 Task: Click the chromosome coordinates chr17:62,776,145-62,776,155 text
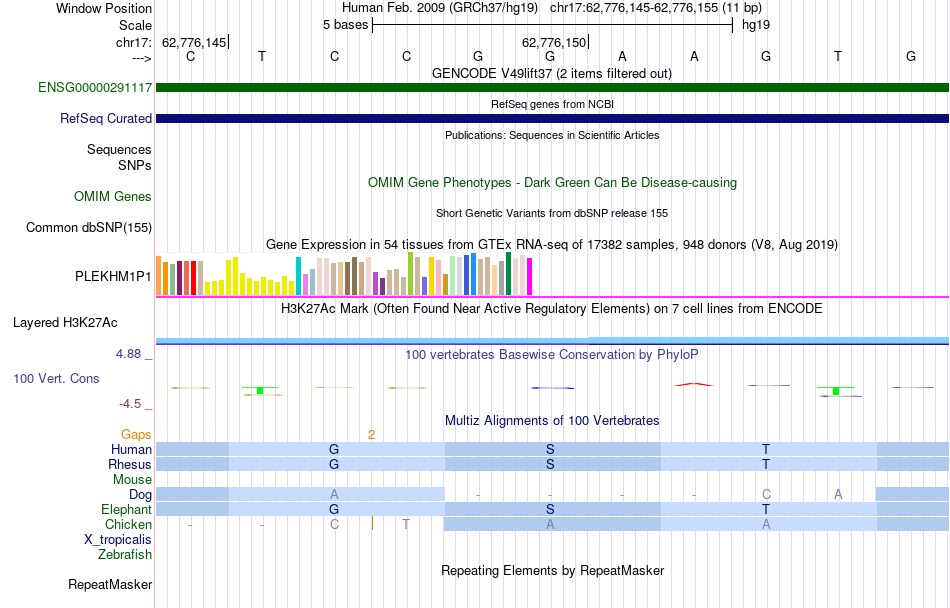tap(634, 8)
